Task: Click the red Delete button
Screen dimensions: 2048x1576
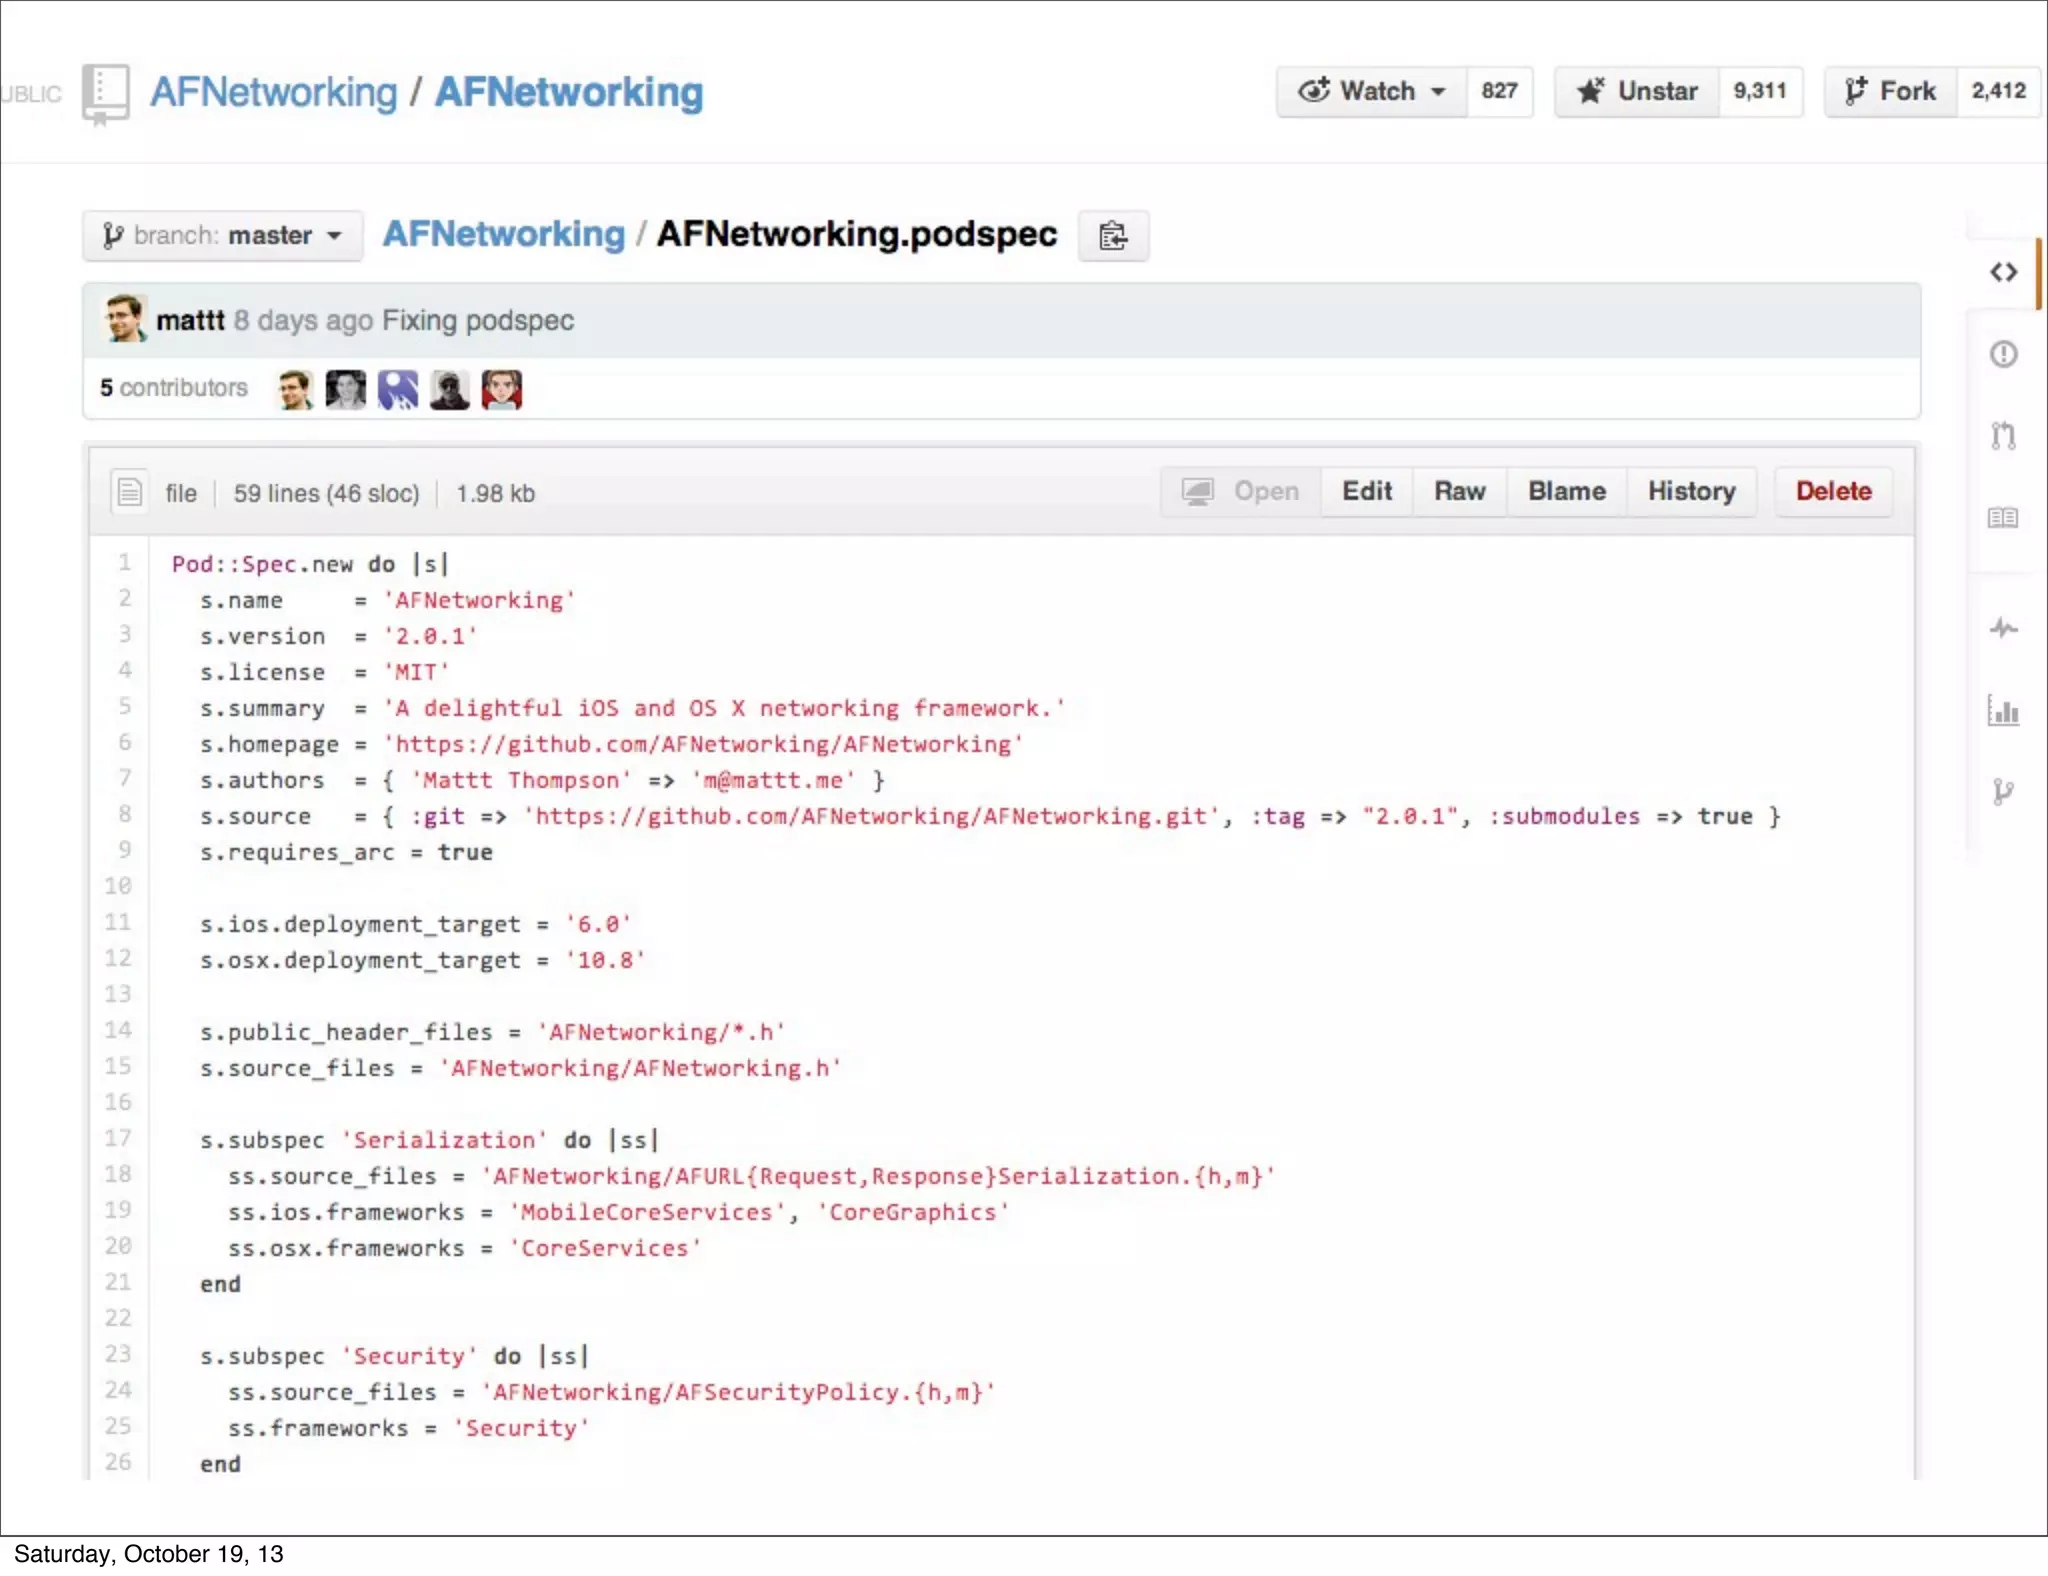Action: pos(1833,492)
